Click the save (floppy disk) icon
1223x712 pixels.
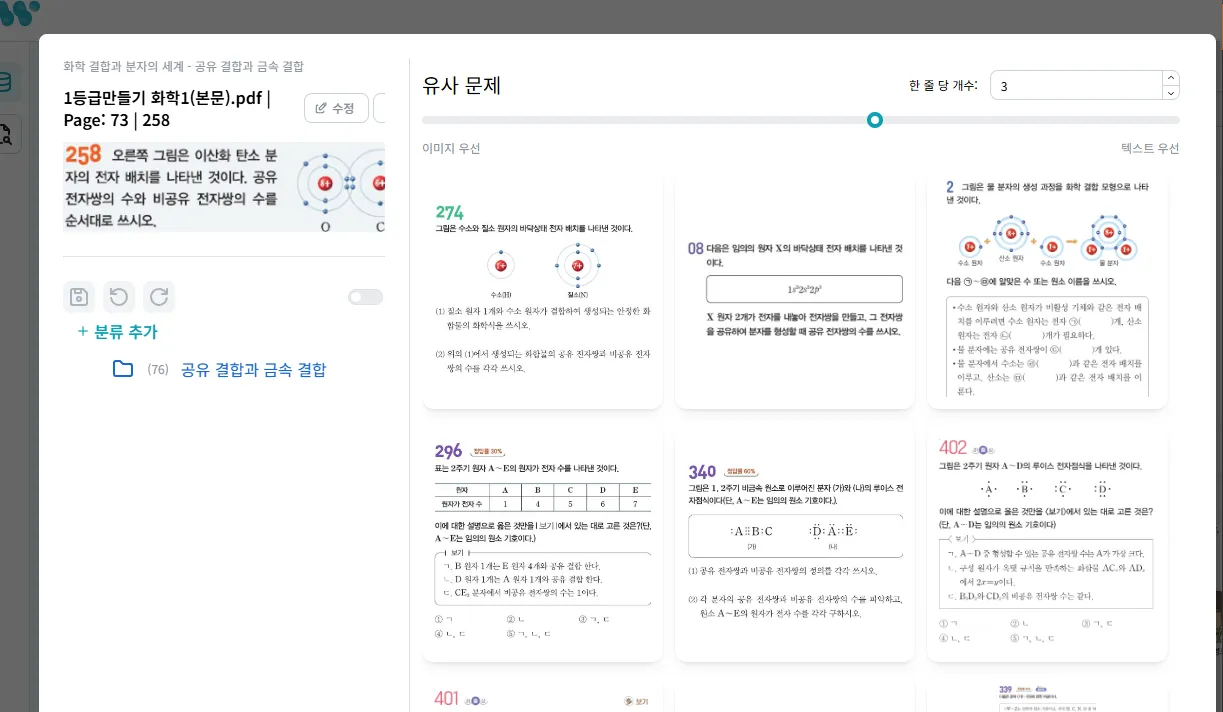point(79,297)
